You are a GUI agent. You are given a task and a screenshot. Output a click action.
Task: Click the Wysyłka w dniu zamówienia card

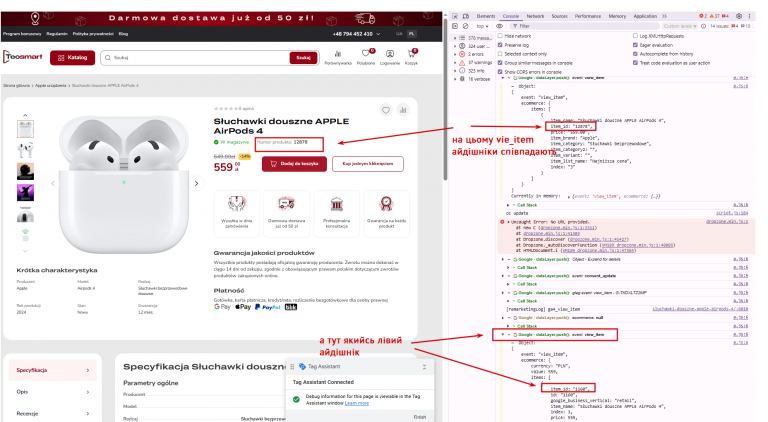pyautogui.click(x=237, y=214)
